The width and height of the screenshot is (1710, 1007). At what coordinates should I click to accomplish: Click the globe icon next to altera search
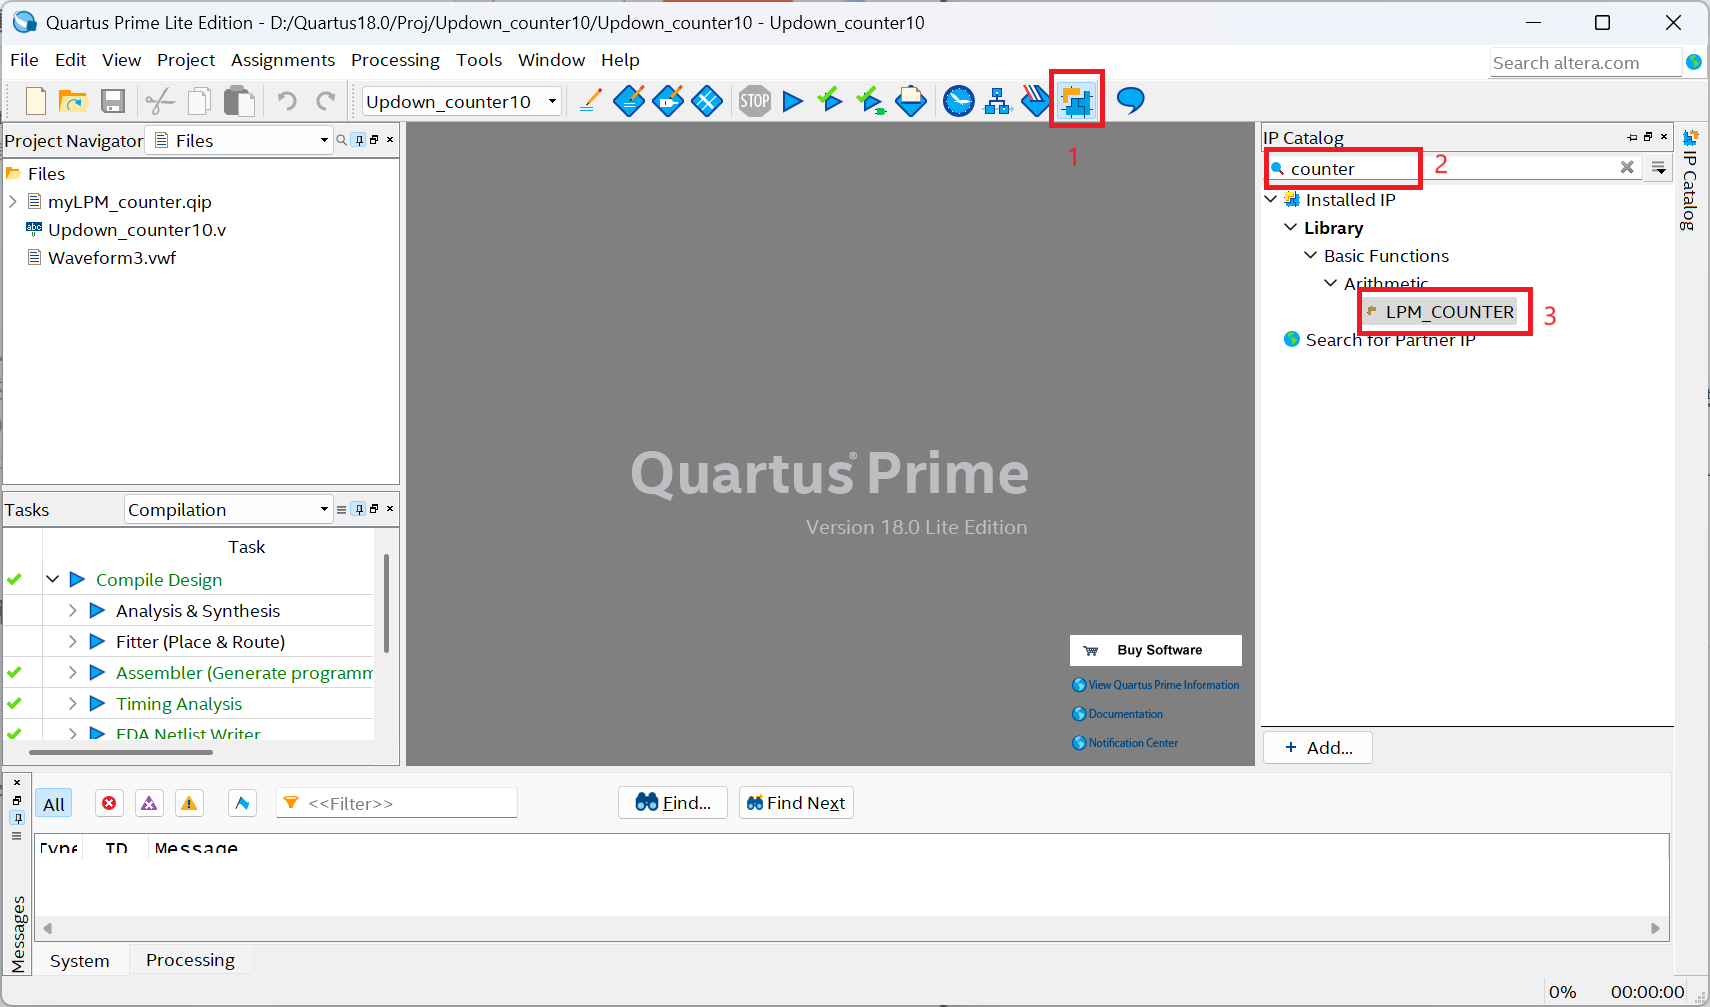1694,62
